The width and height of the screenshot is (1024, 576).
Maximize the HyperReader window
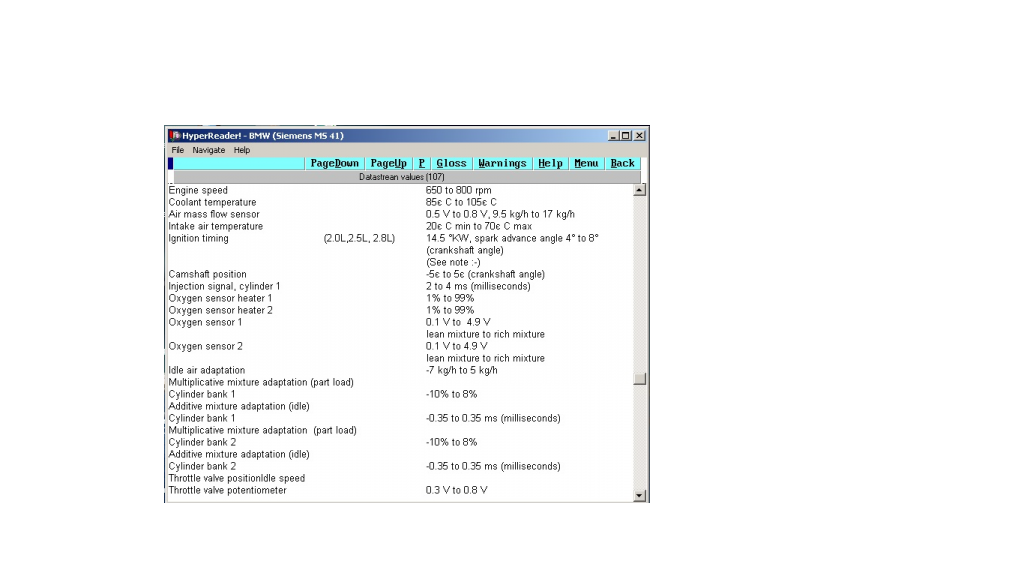coord(626,136)
